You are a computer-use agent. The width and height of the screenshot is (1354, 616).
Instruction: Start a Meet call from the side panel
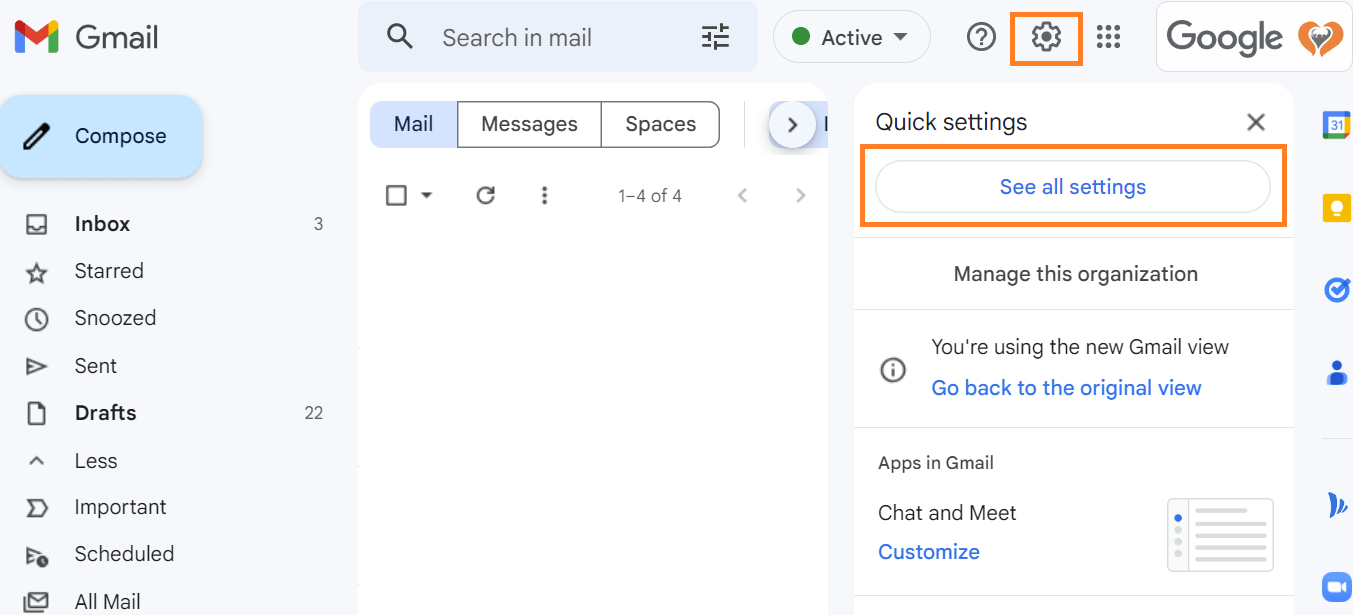[1337, 586]
